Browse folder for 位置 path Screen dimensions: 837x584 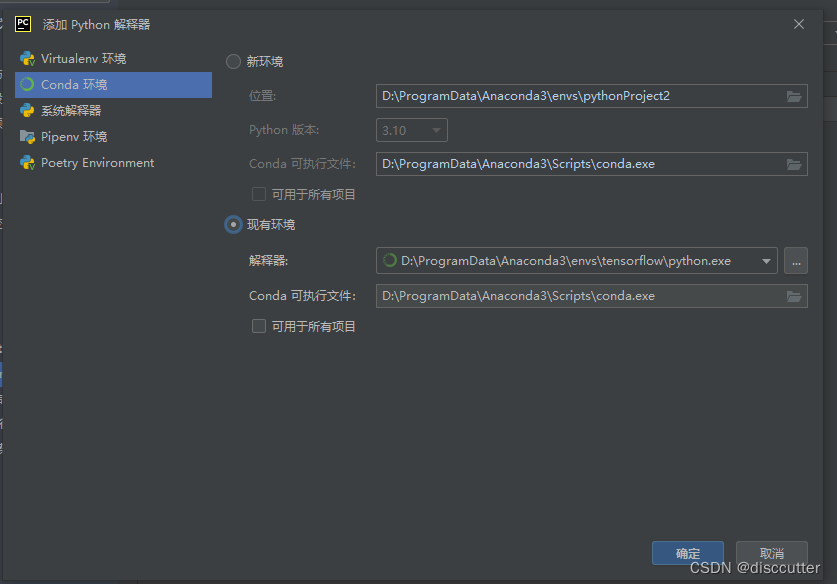tap(794, 96)
